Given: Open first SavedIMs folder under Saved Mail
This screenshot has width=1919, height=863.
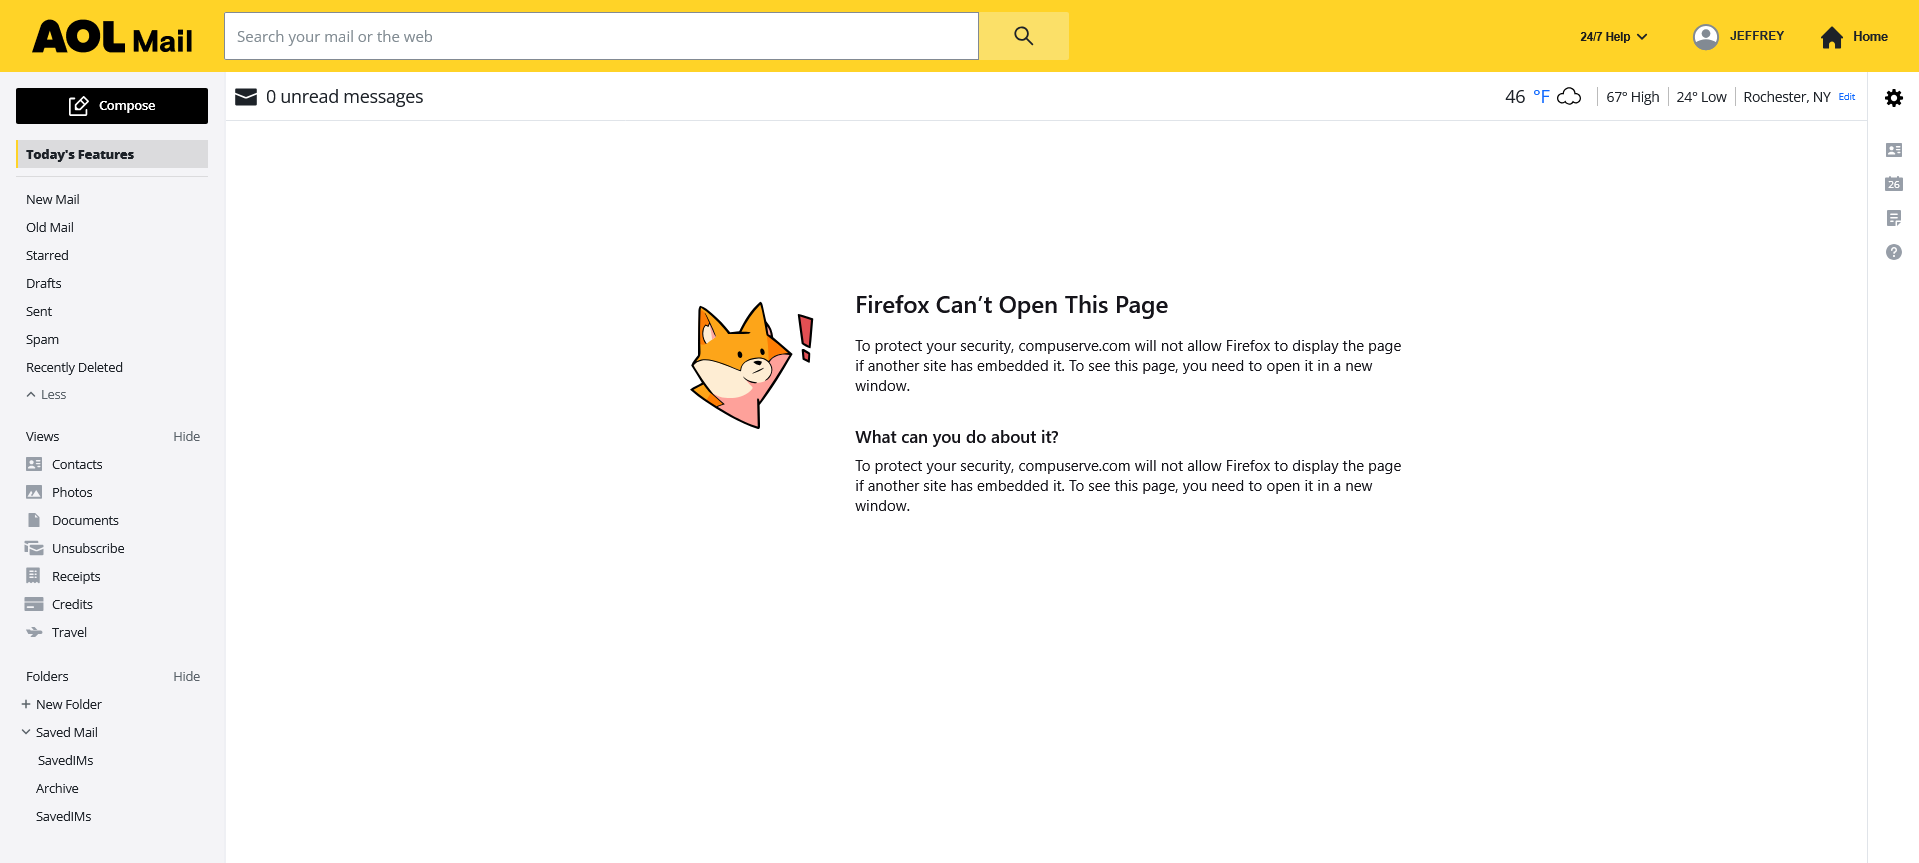Looking at the screenshot, I should click(x=66, y=760).
